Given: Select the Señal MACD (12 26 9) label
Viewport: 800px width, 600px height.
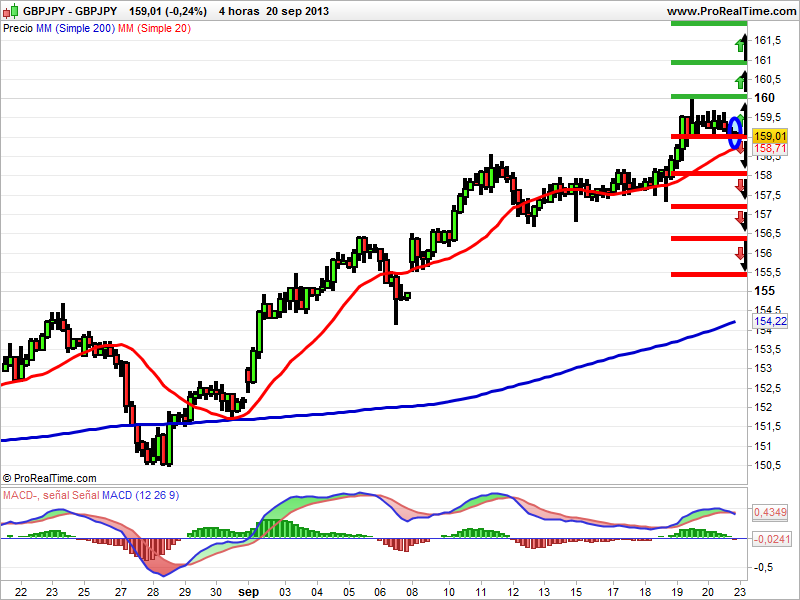Looking at the screenshot, I should point(126,495).
